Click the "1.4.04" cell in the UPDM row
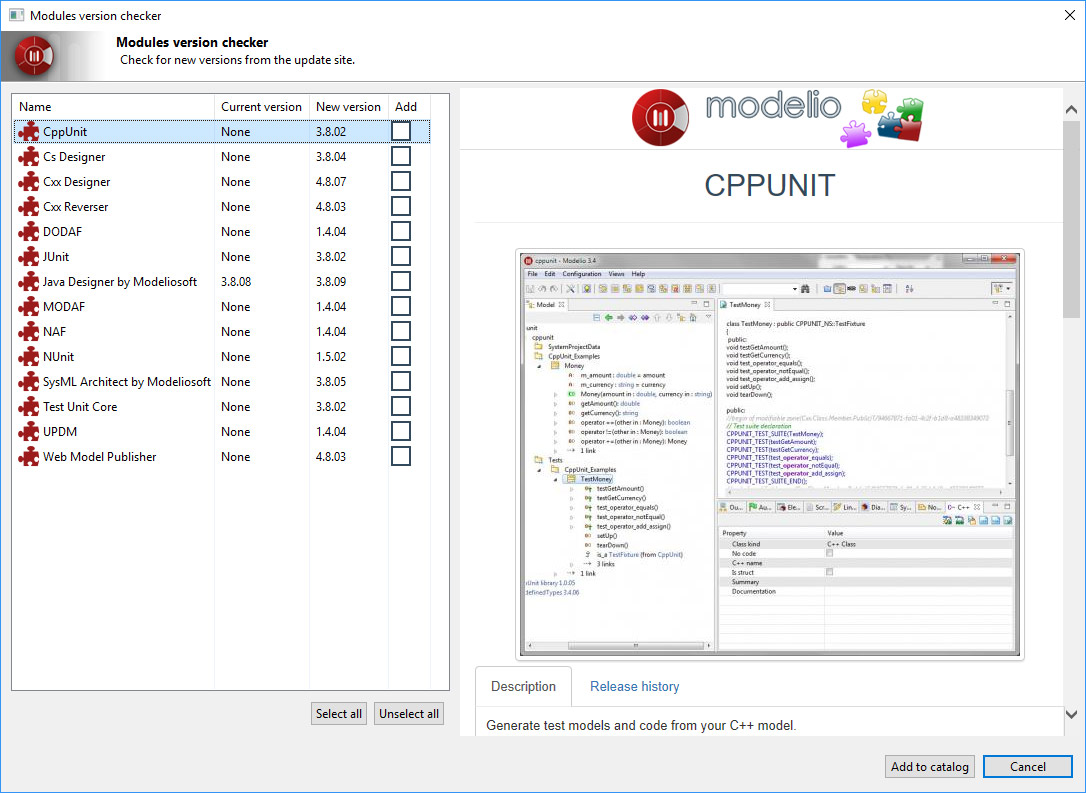Image resolution: width=1086 pixels, height=793 pixels. (331, 431)
